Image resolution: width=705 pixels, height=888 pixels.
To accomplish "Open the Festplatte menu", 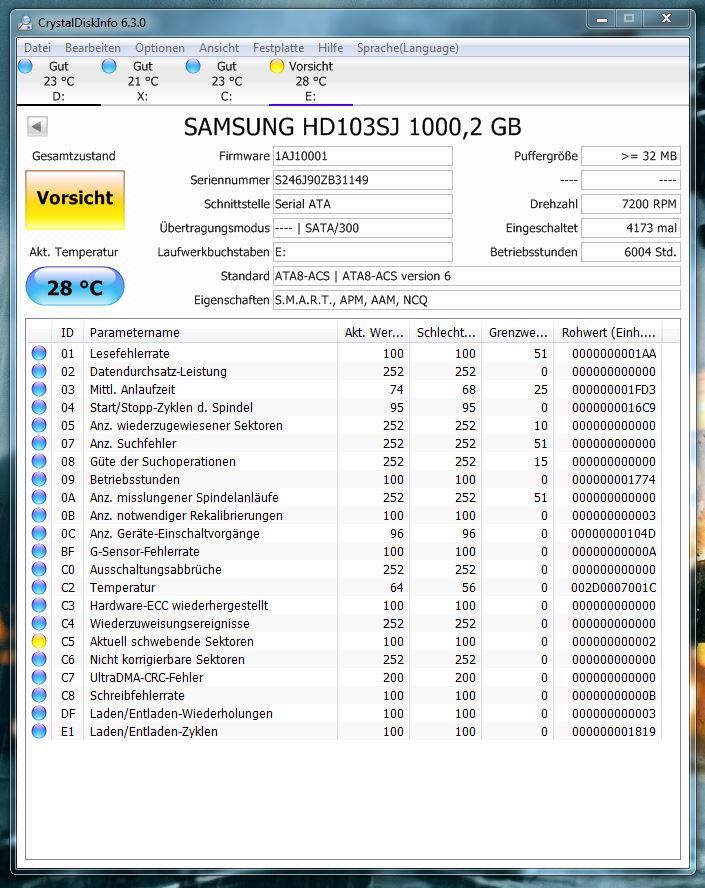I will pyautogui.click(x=279, y=48).
